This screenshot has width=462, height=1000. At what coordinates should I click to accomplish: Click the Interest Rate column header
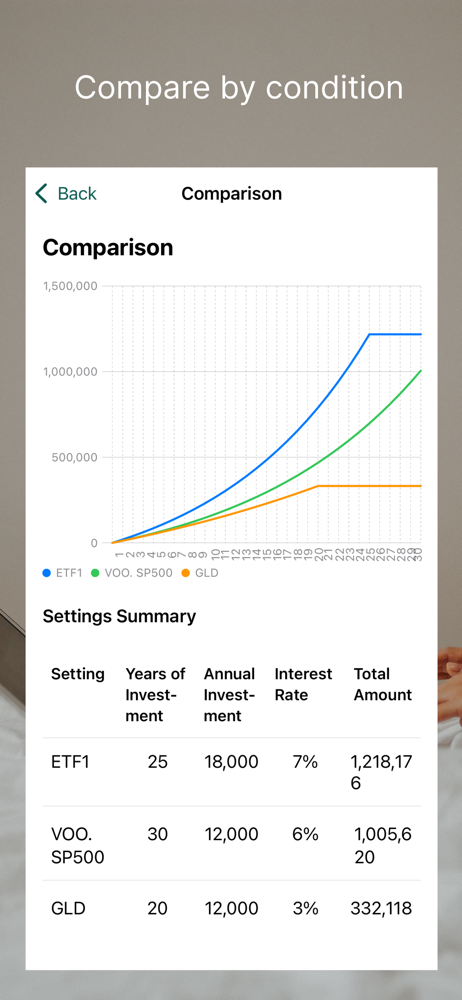304,684
